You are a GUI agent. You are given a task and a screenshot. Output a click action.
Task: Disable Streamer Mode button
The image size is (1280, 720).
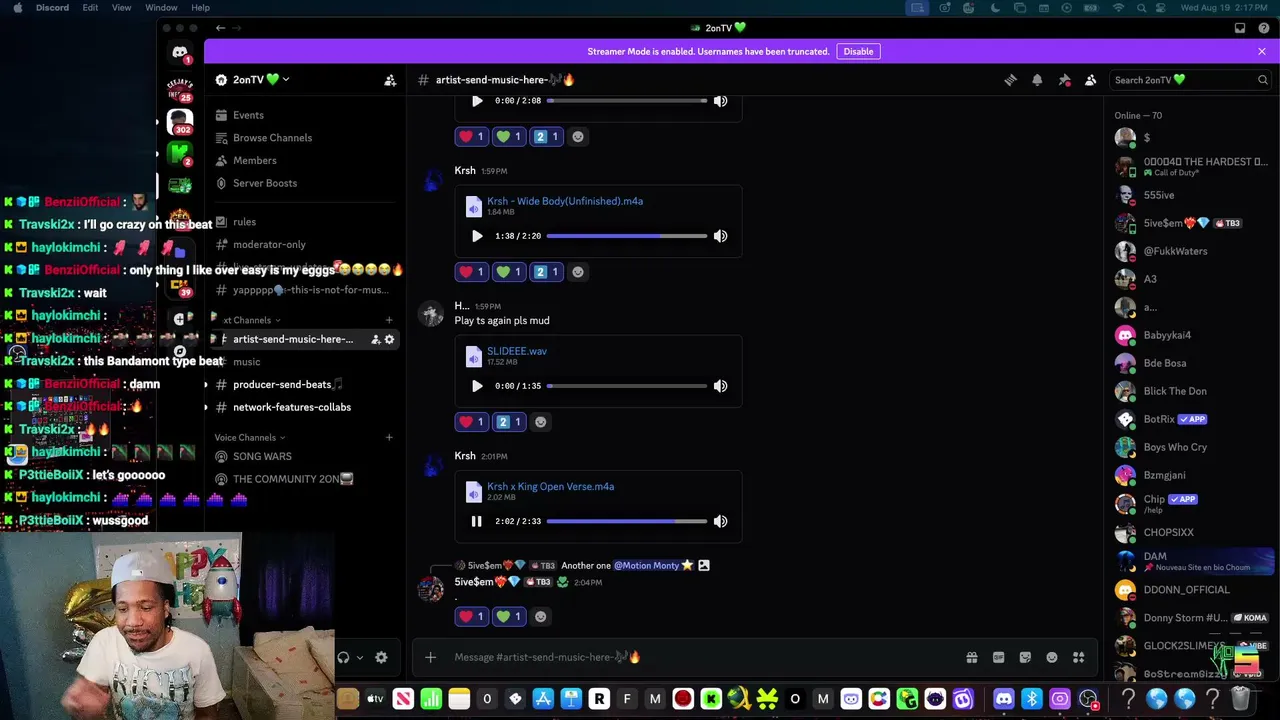(858, 51)
